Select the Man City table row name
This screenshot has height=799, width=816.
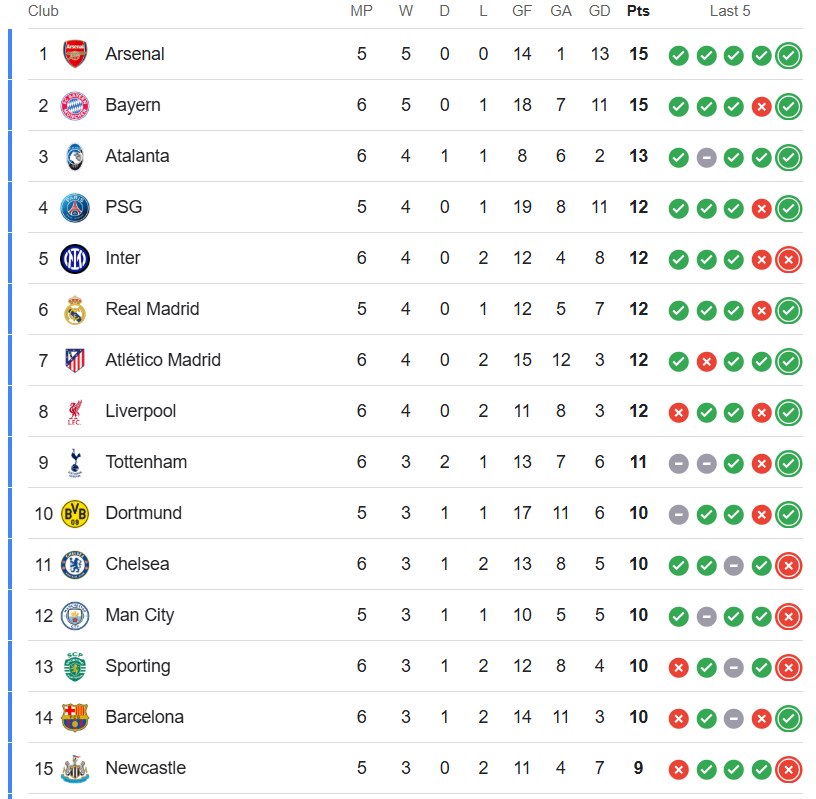coord(139,615)
